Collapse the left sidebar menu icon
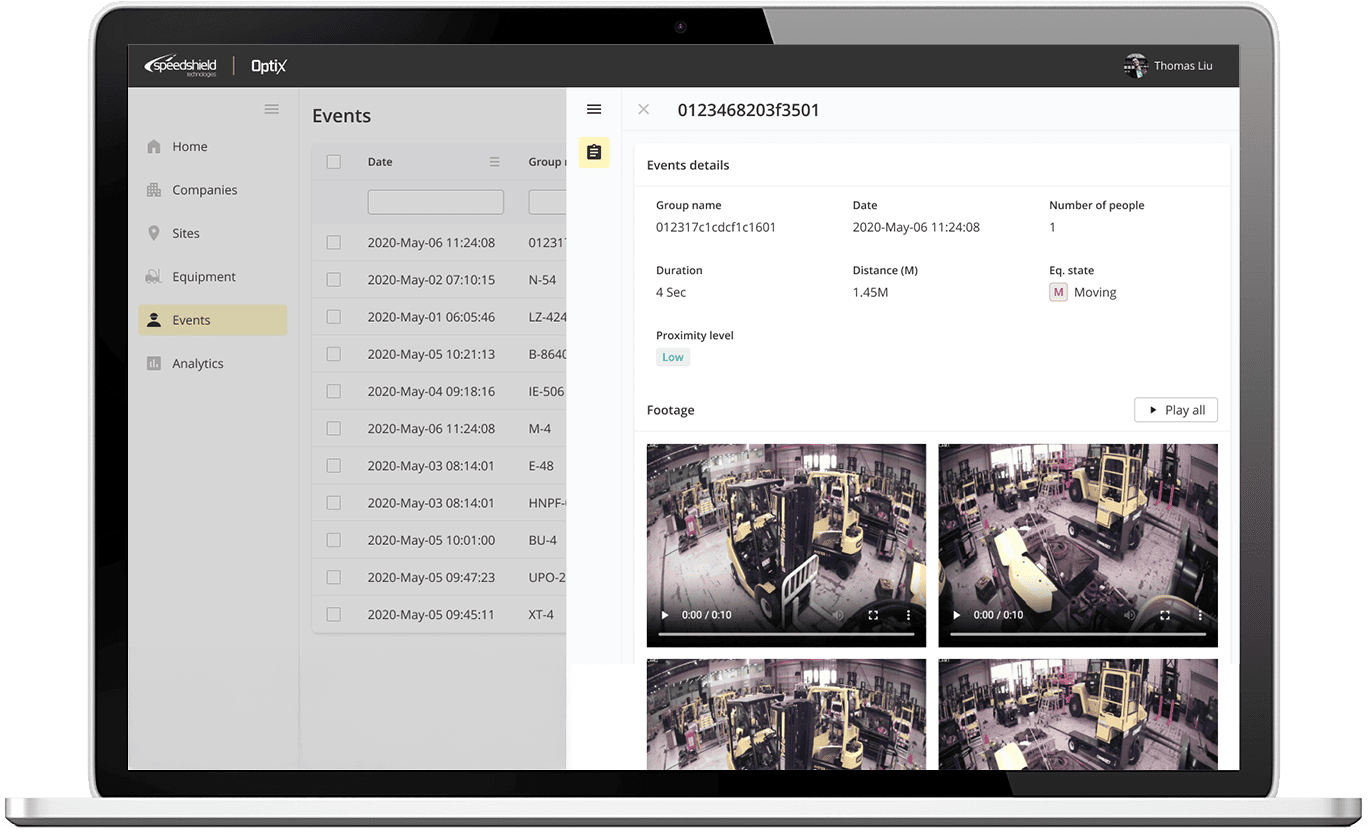 coord(271,110)
